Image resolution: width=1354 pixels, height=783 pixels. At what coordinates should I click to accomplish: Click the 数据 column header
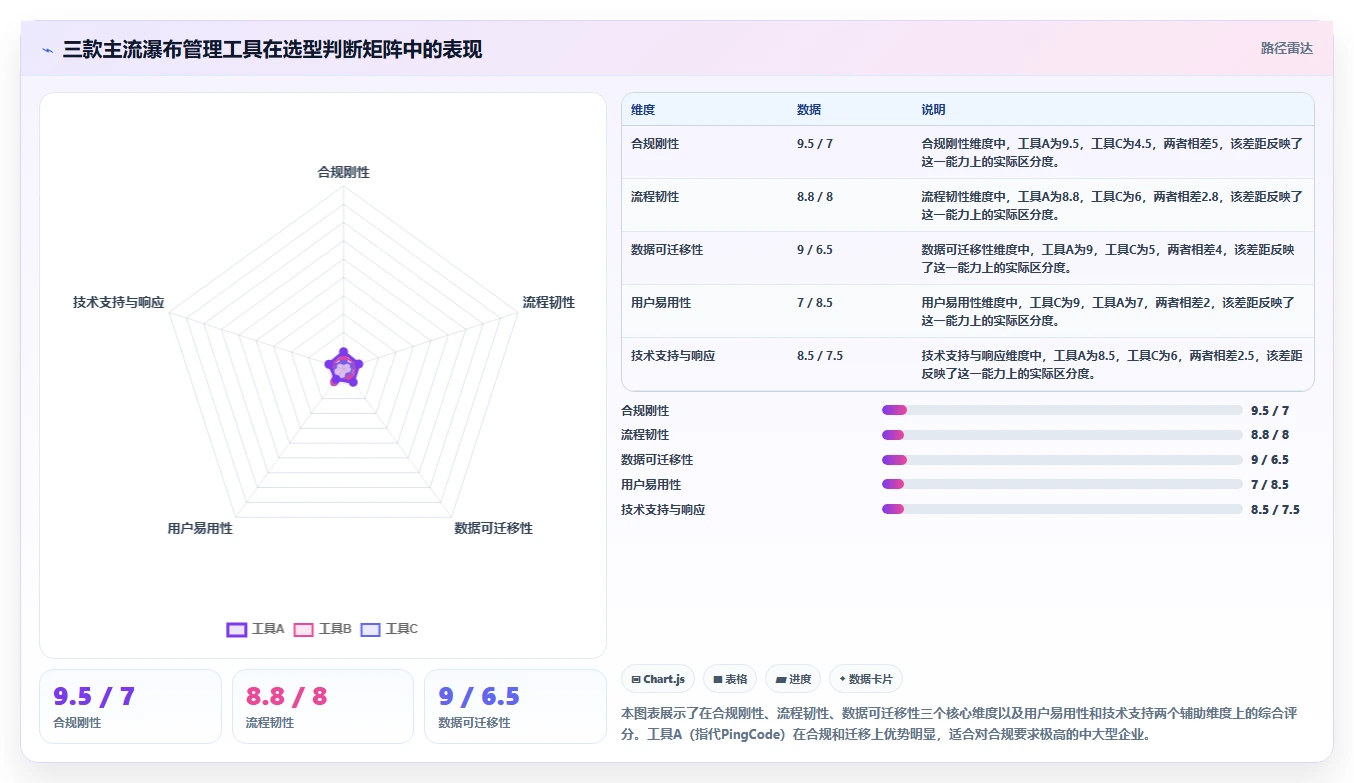pyautogui.click(x=809, y=110)
